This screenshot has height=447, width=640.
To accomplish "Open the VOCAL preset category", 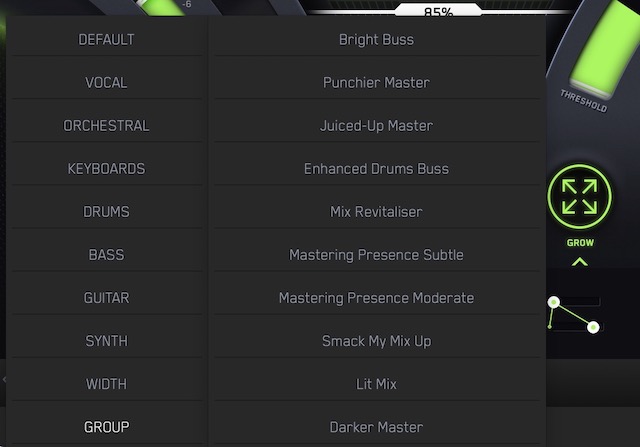I will click(106, 82).
